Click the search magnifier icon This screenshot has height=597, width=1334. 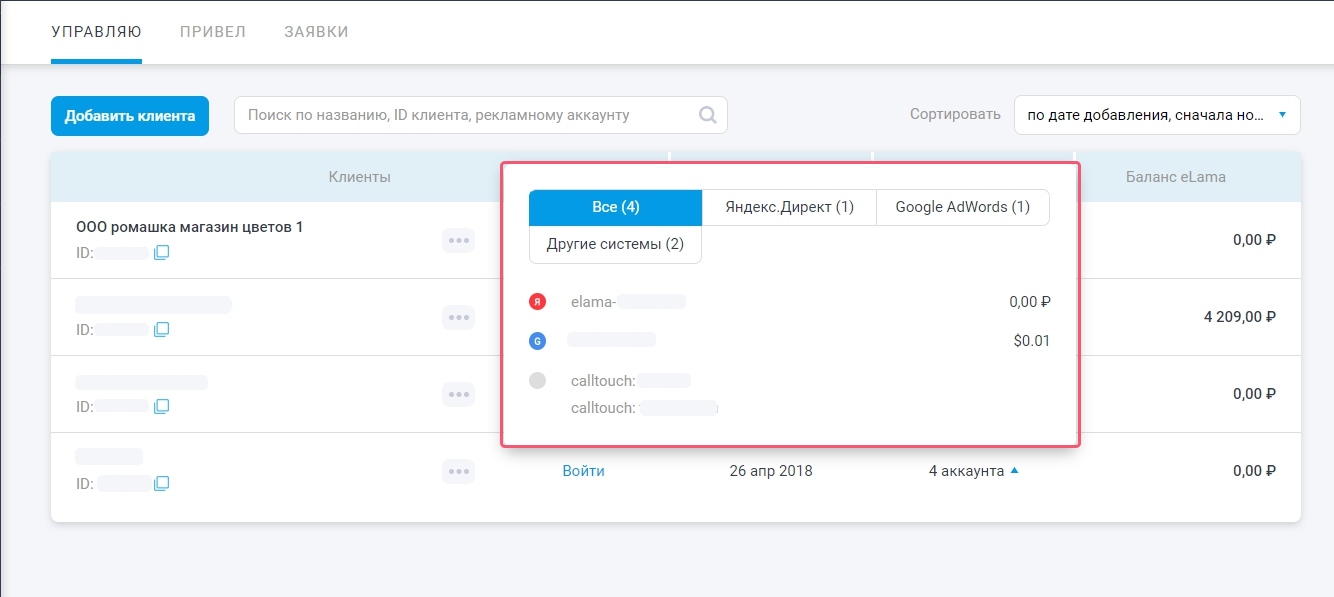[x=708, y=115]
